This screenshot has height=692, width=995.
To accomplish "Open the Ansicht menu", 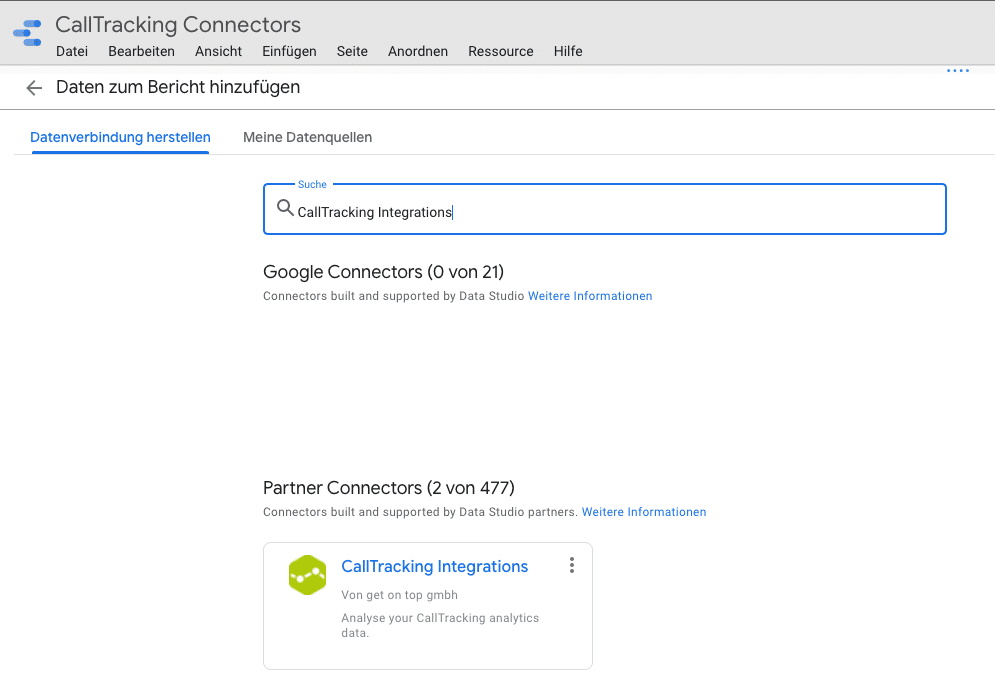I will click(x=218, y=51).
